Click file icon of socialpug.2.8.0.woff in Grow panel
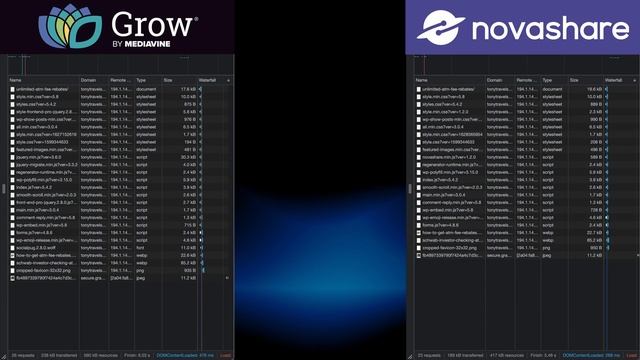Image resolution: width=640 pixels, height=360 pixels. (12, 248)
